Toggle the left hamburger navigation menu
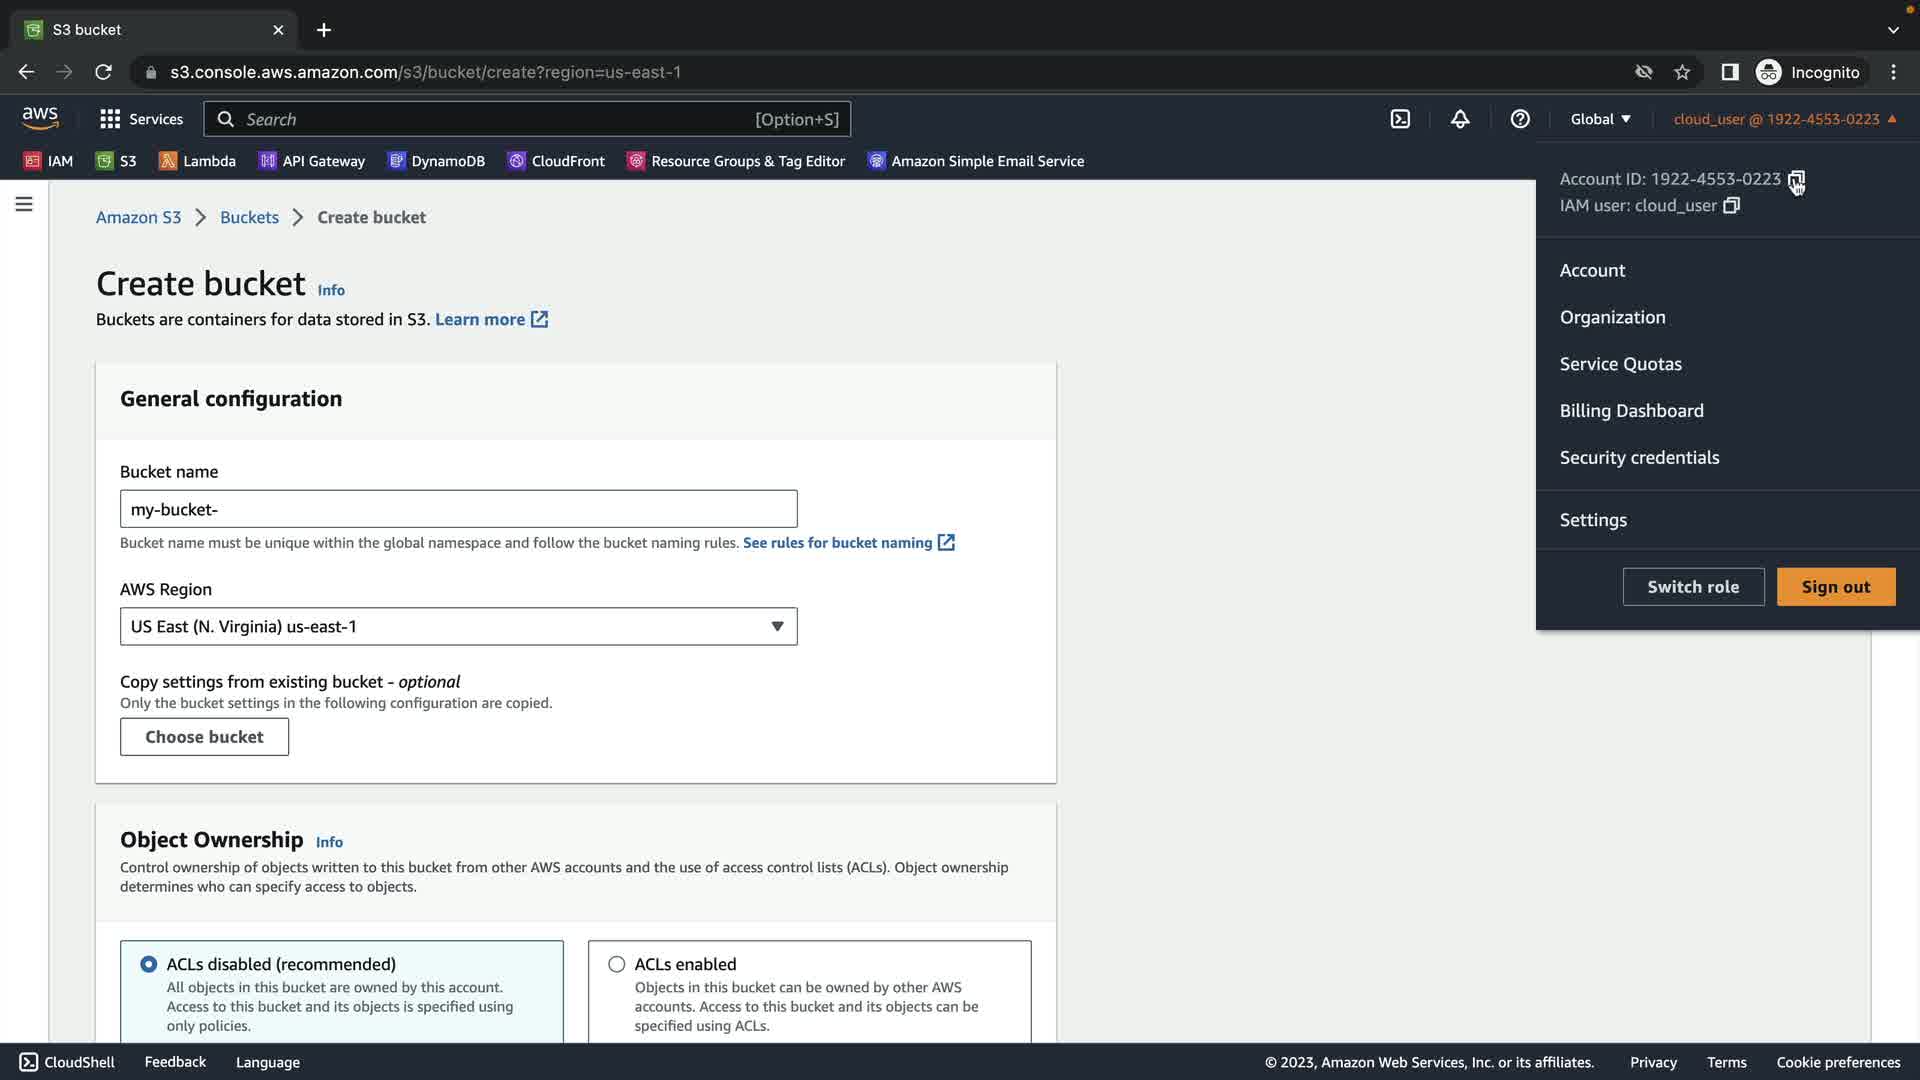The height and width of the screenshot is (1080, 1920). [x=24, y=204]
